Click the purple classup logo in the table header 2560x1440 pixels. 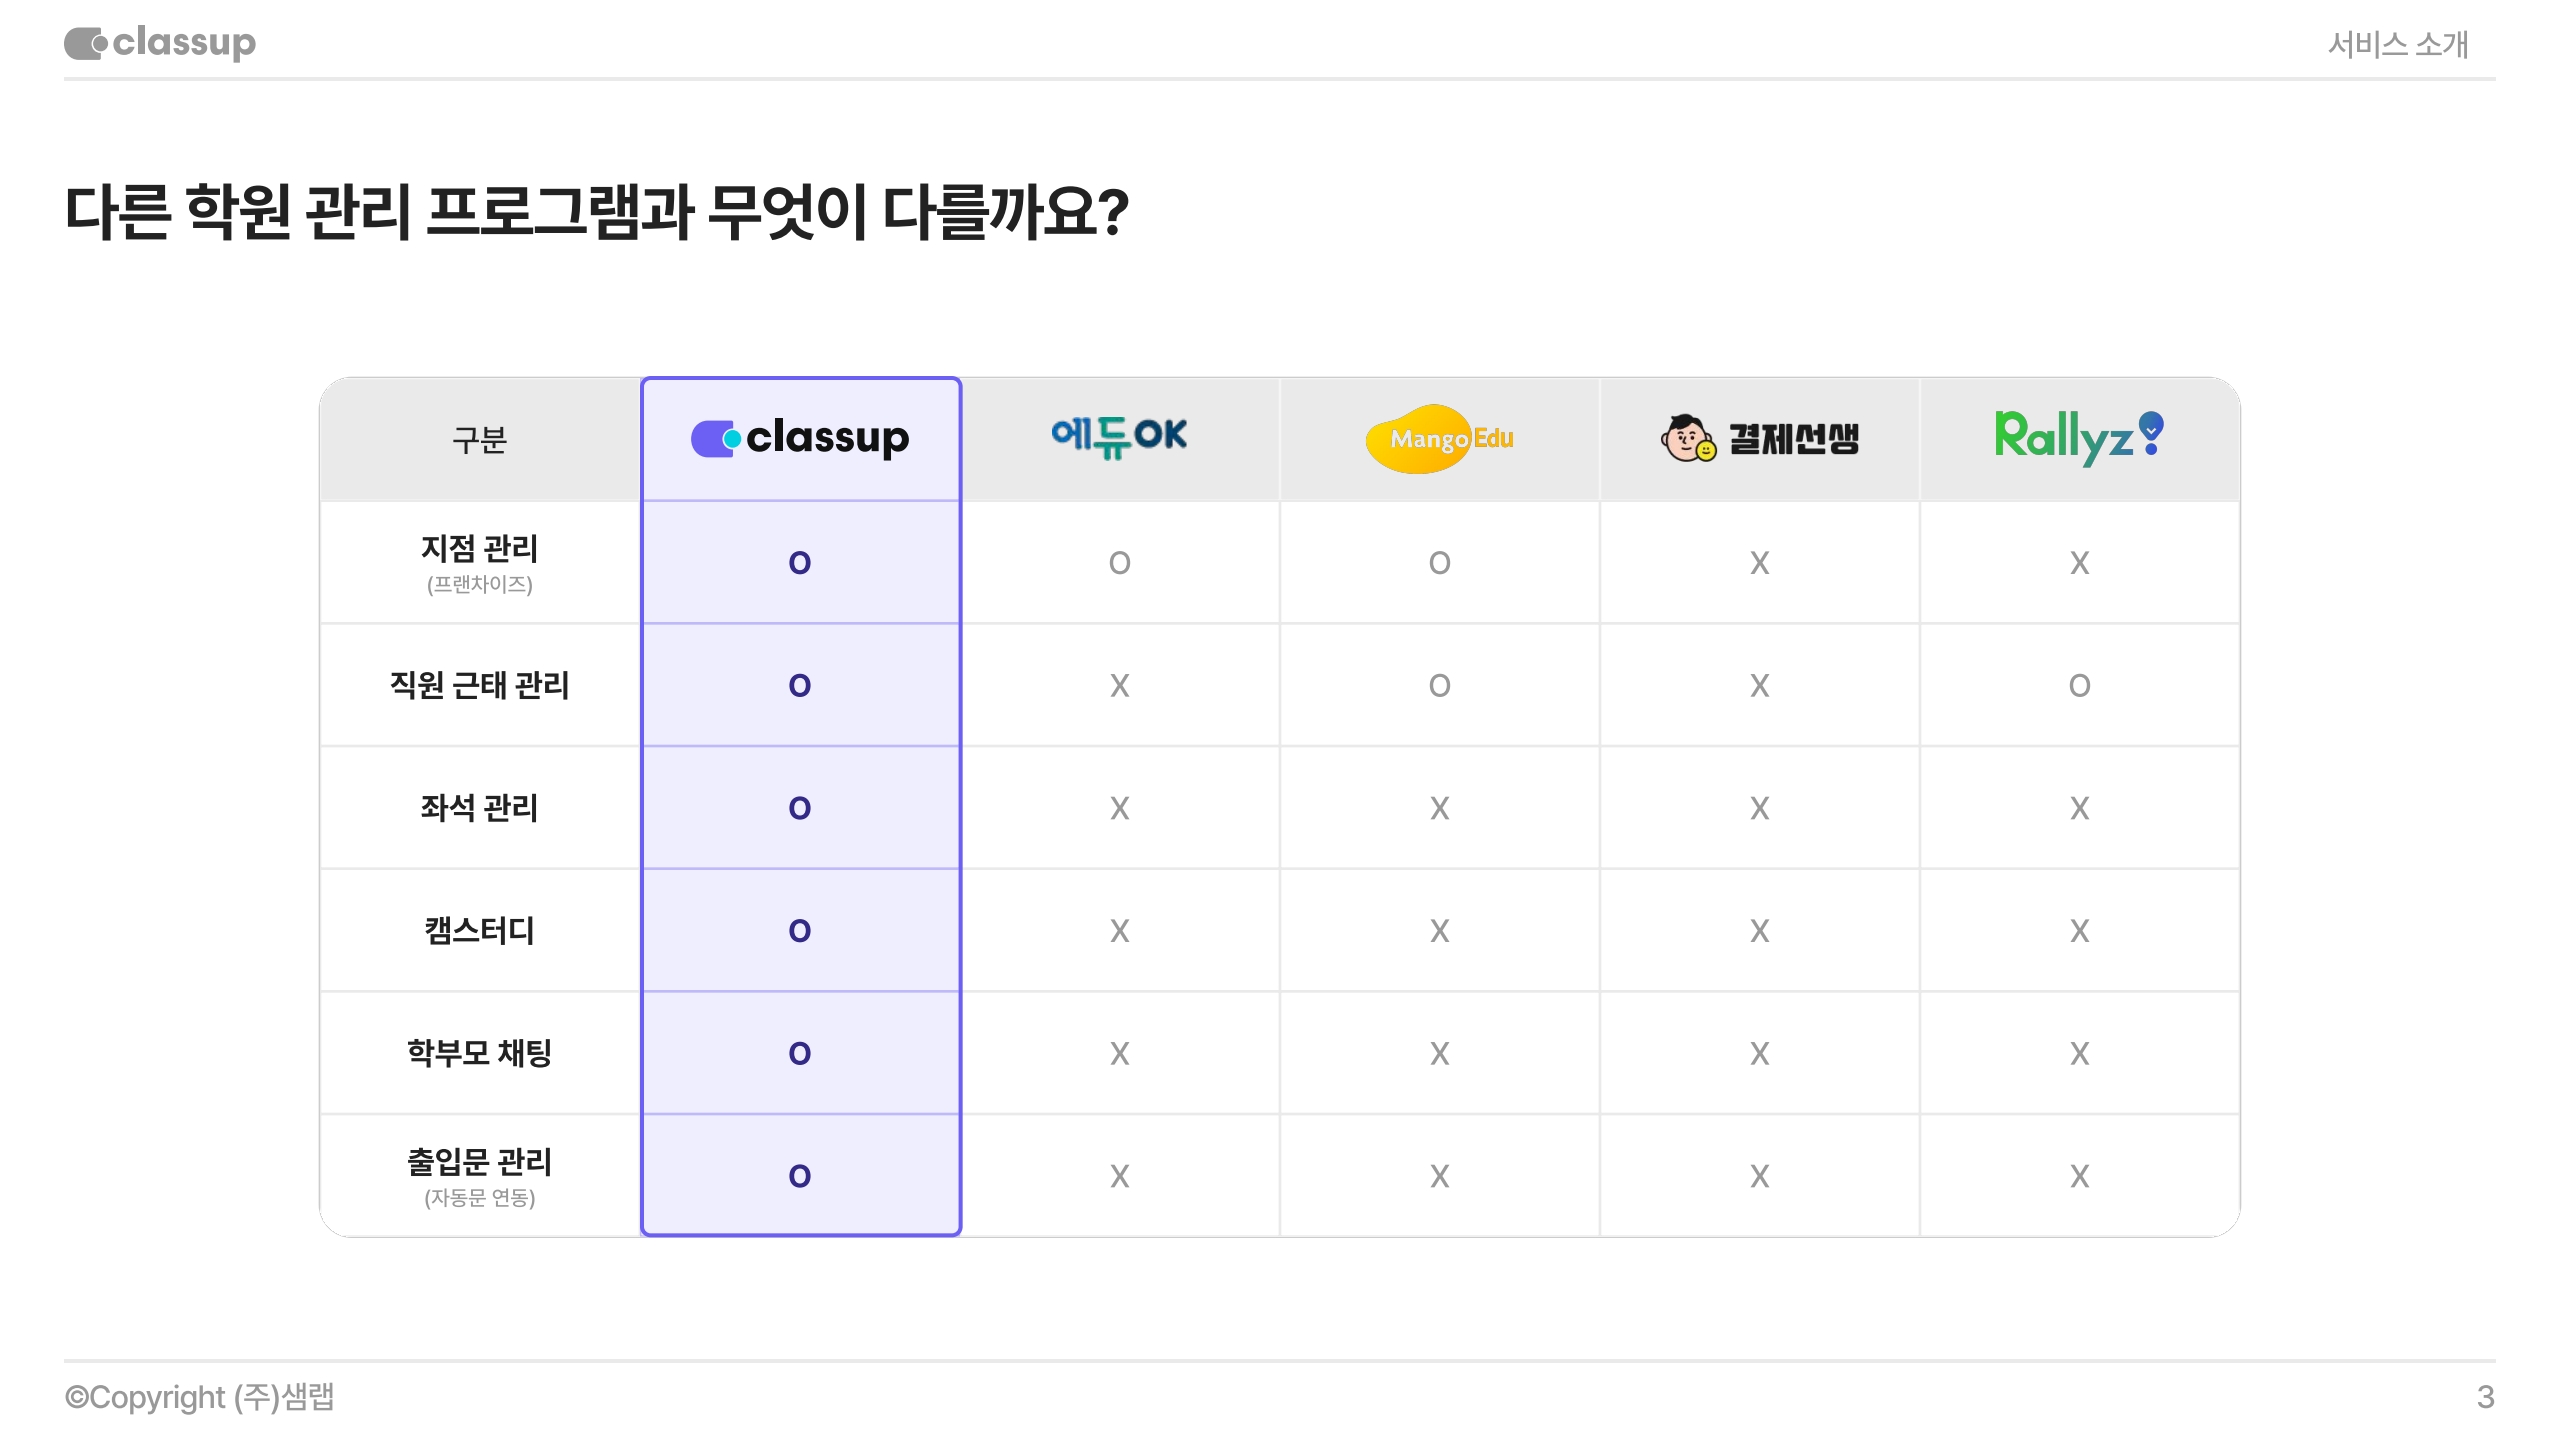pyautogui.click(x=800, y=438)
